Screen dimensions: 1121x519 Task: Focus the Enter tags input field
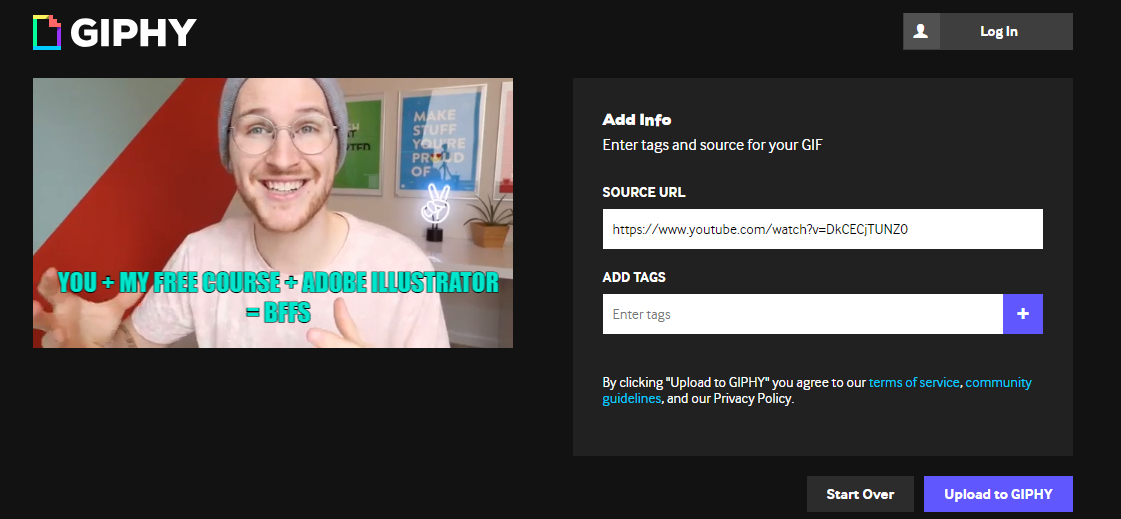[803, 314]
